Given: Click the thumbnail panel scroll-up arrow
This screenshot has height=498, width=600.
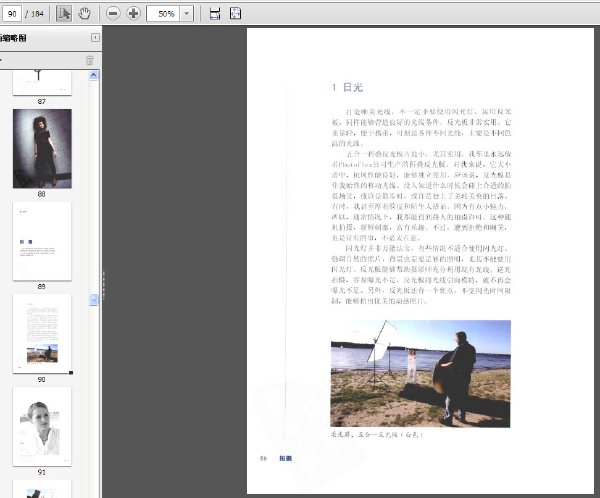Looking at the screenshot, I should point(94,75).
